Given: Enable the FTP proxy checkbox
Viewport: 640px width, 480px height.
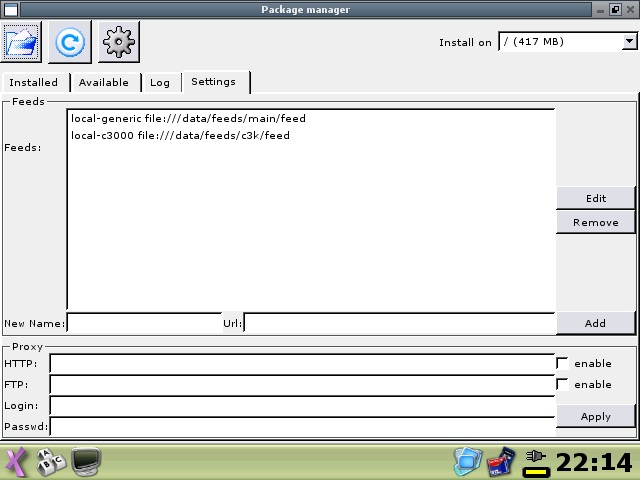Looking at the screenshot, I should (563, 385).
